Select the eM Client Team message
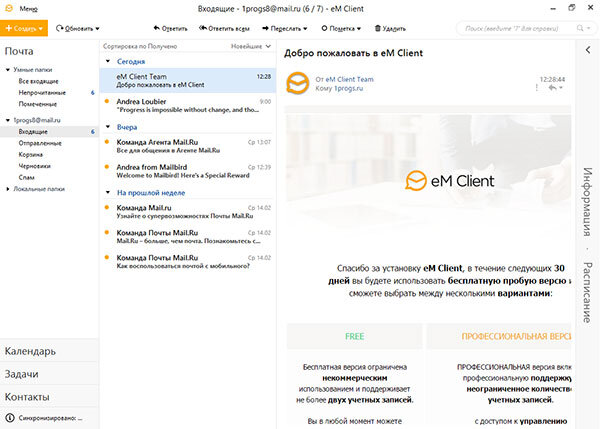This screenshot has height=429, width=600. 188,80
